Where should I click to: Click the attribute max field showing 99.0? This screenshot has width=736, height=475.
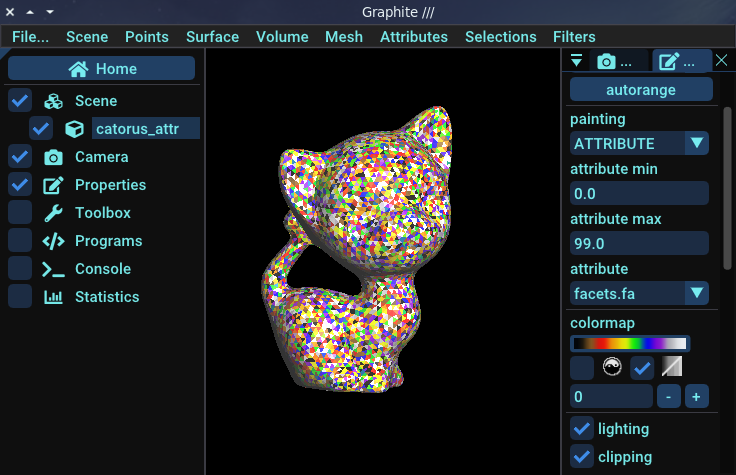pyautogui.click(x=639, y=244)
